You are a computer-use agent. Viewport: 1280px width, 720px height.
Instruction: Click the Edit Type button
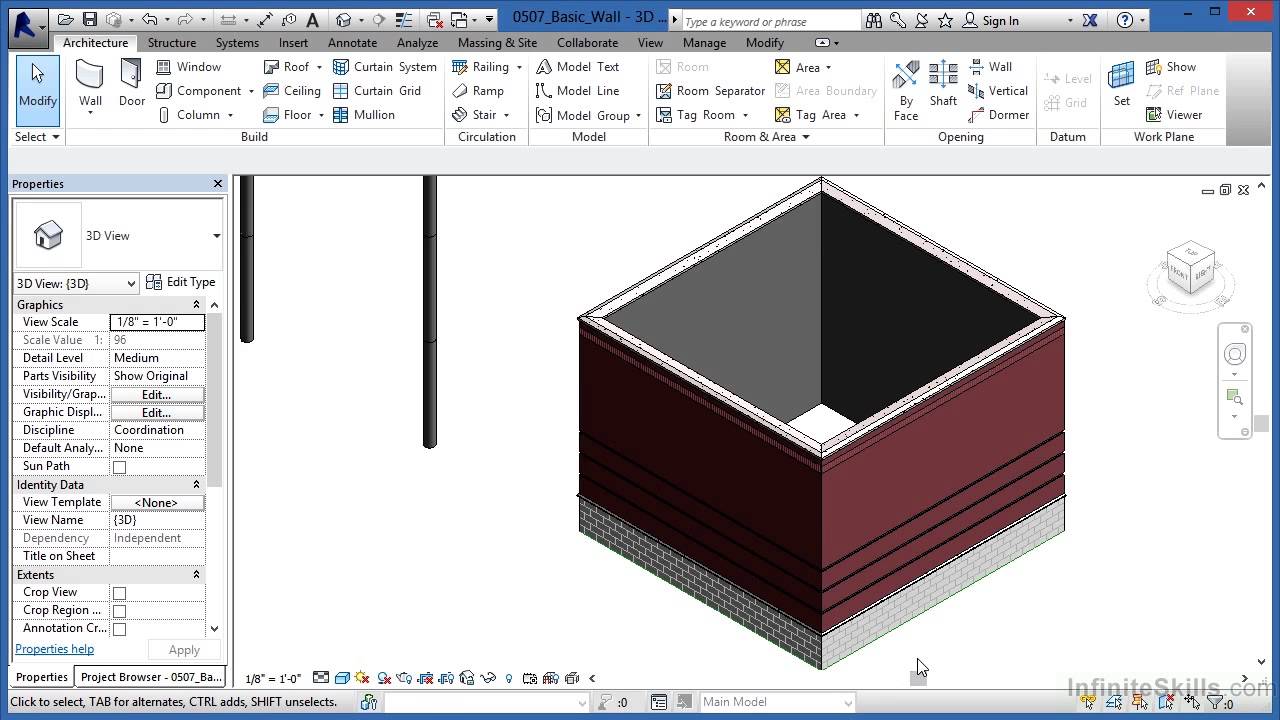point(181,282)
